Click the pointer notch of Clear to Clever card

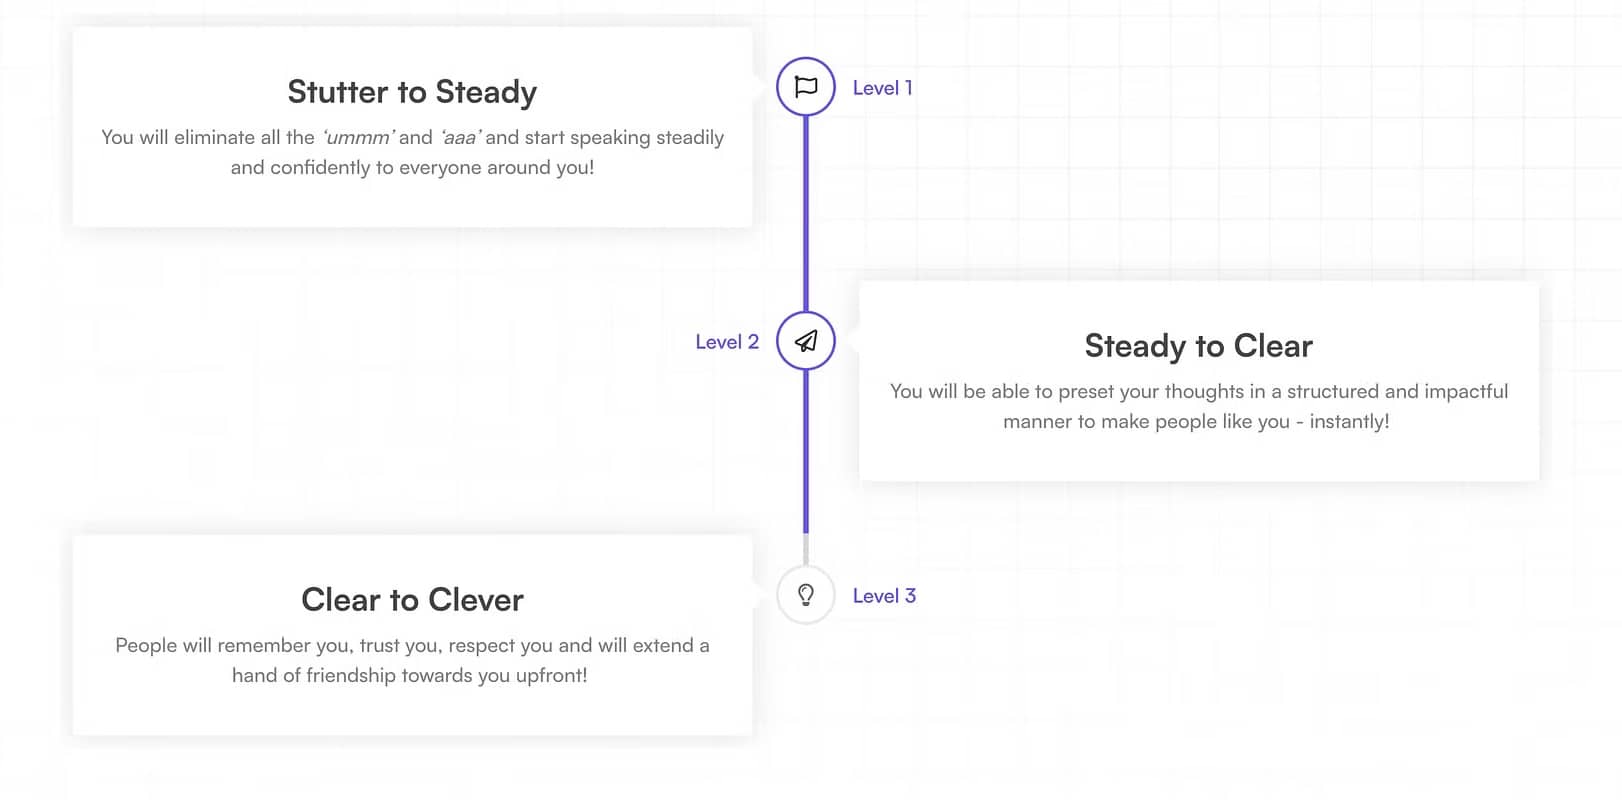[757, 595]
